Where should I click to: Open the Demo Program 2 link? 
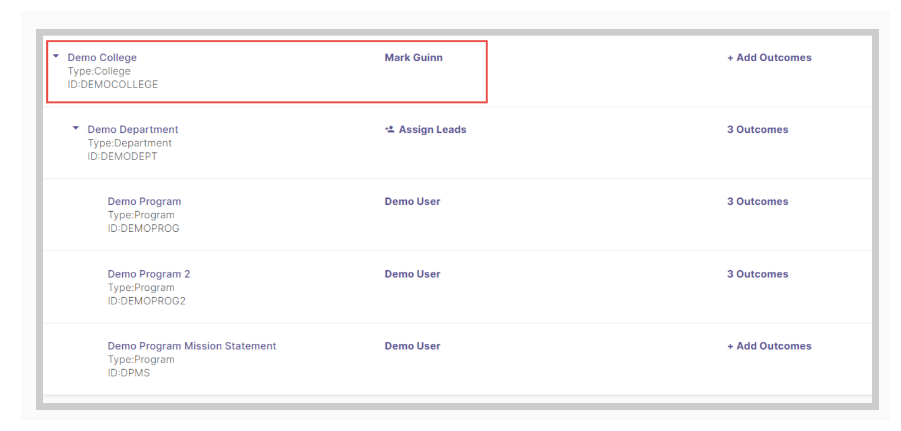[x=149, y=274]
